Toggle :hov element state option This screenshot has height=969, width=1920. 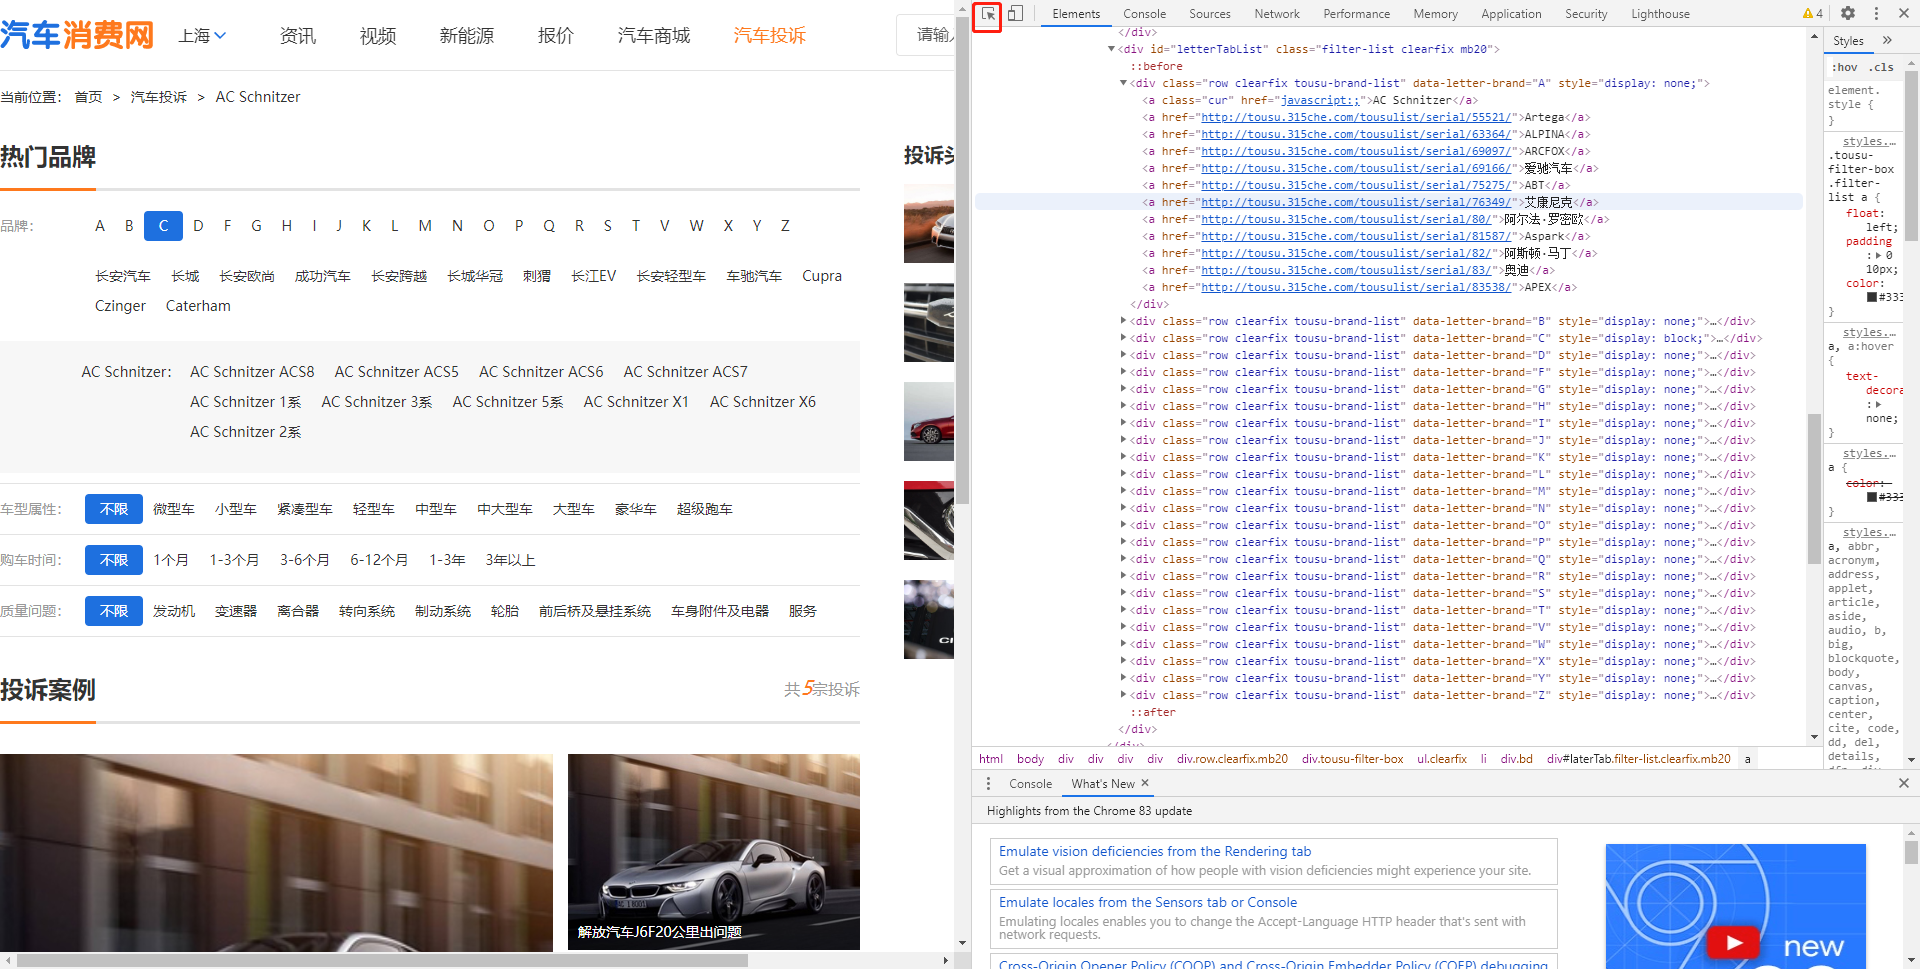pos(1845,67)
